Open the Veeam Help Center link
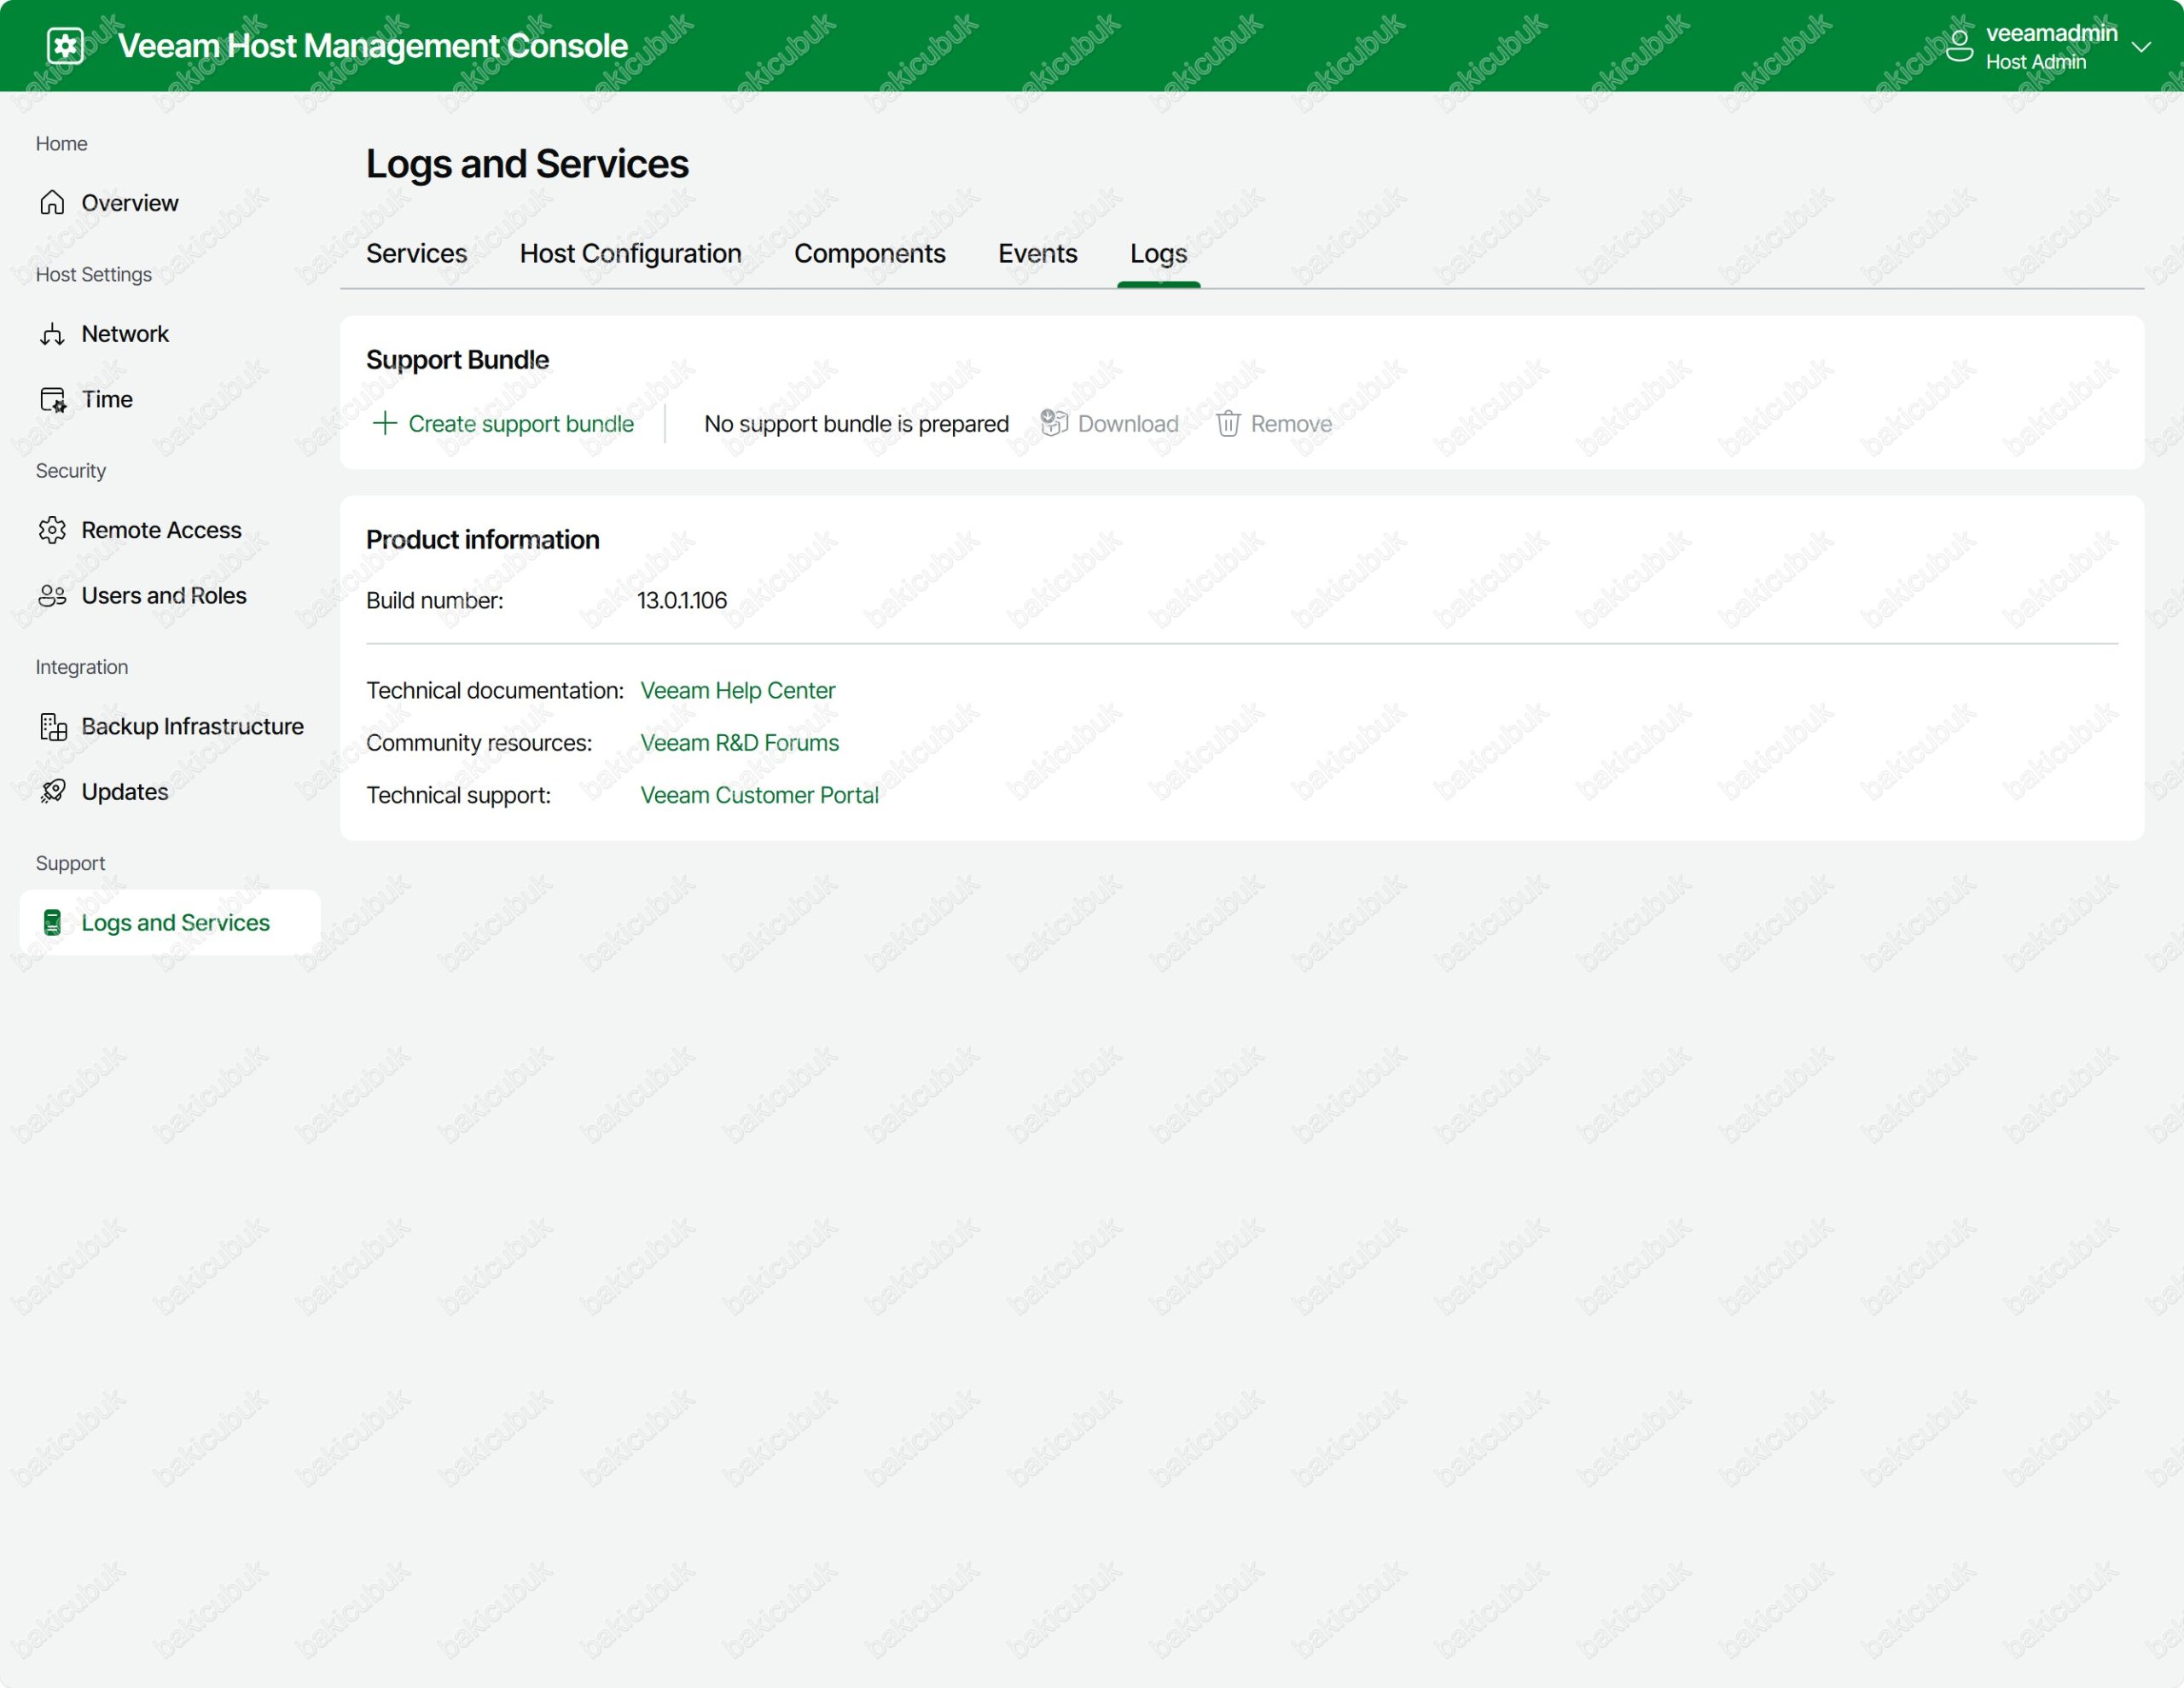This screenshot has height=1688, width=2184. pos(737,691)
